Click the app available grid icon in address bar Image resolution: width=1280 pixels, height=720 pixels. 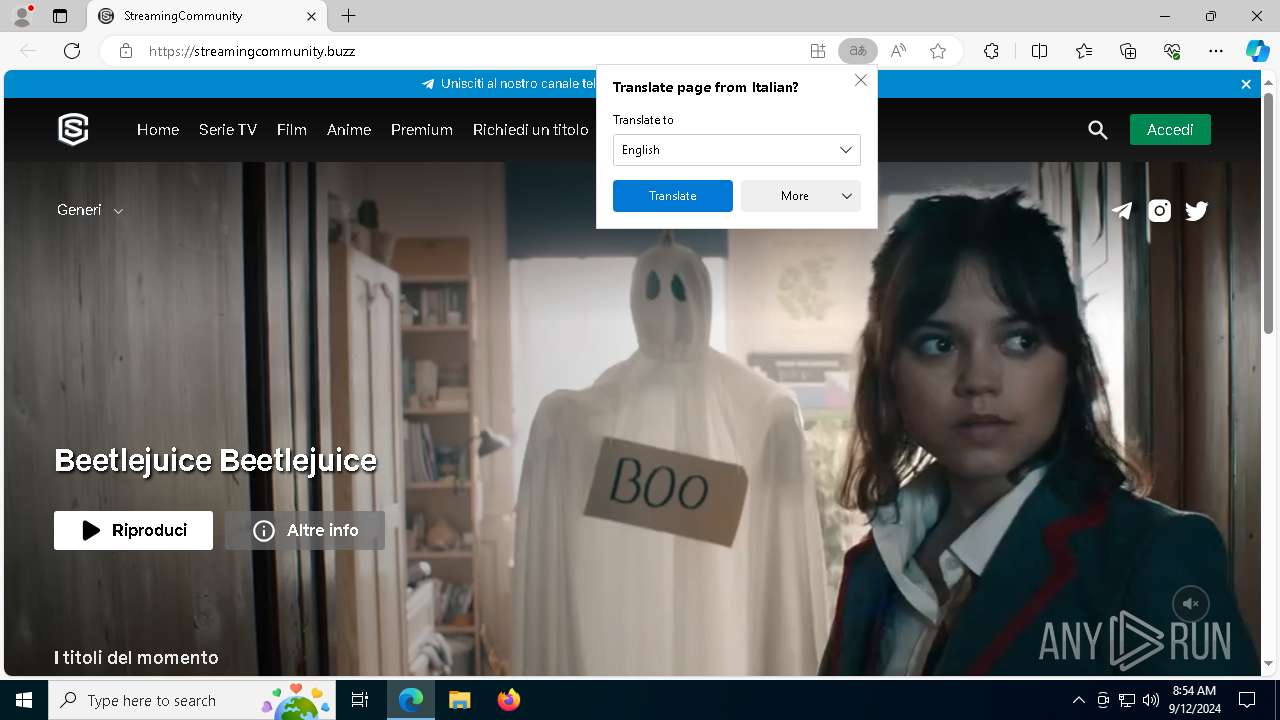[818, 51]
